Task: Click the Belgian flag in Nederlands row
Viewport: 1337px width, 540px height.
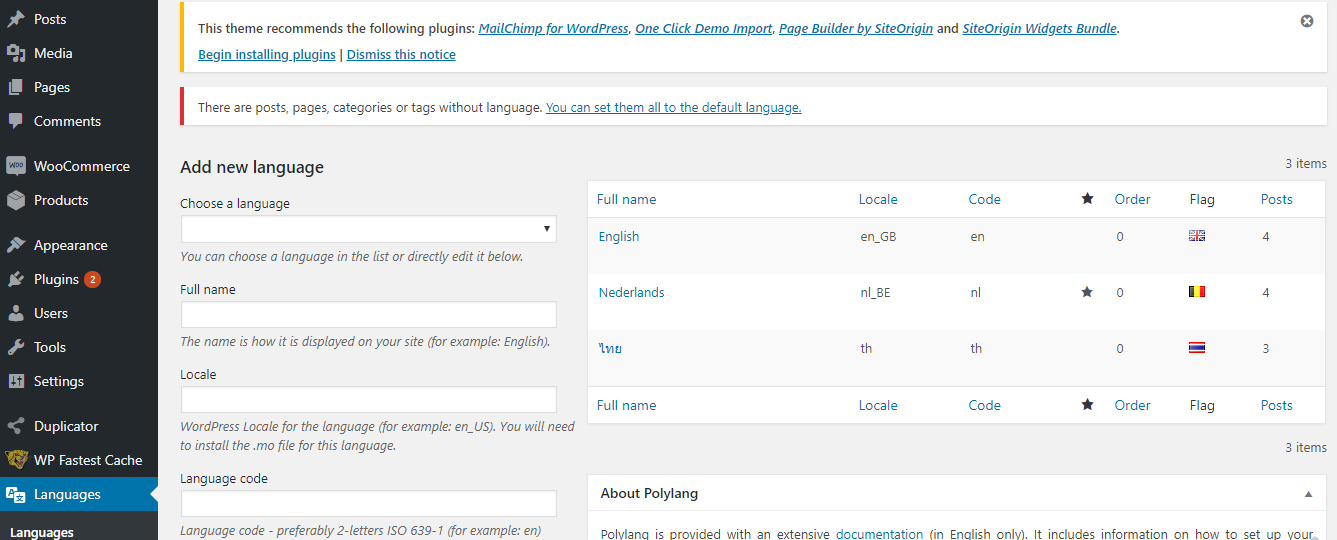Action: pos(1197,292)
